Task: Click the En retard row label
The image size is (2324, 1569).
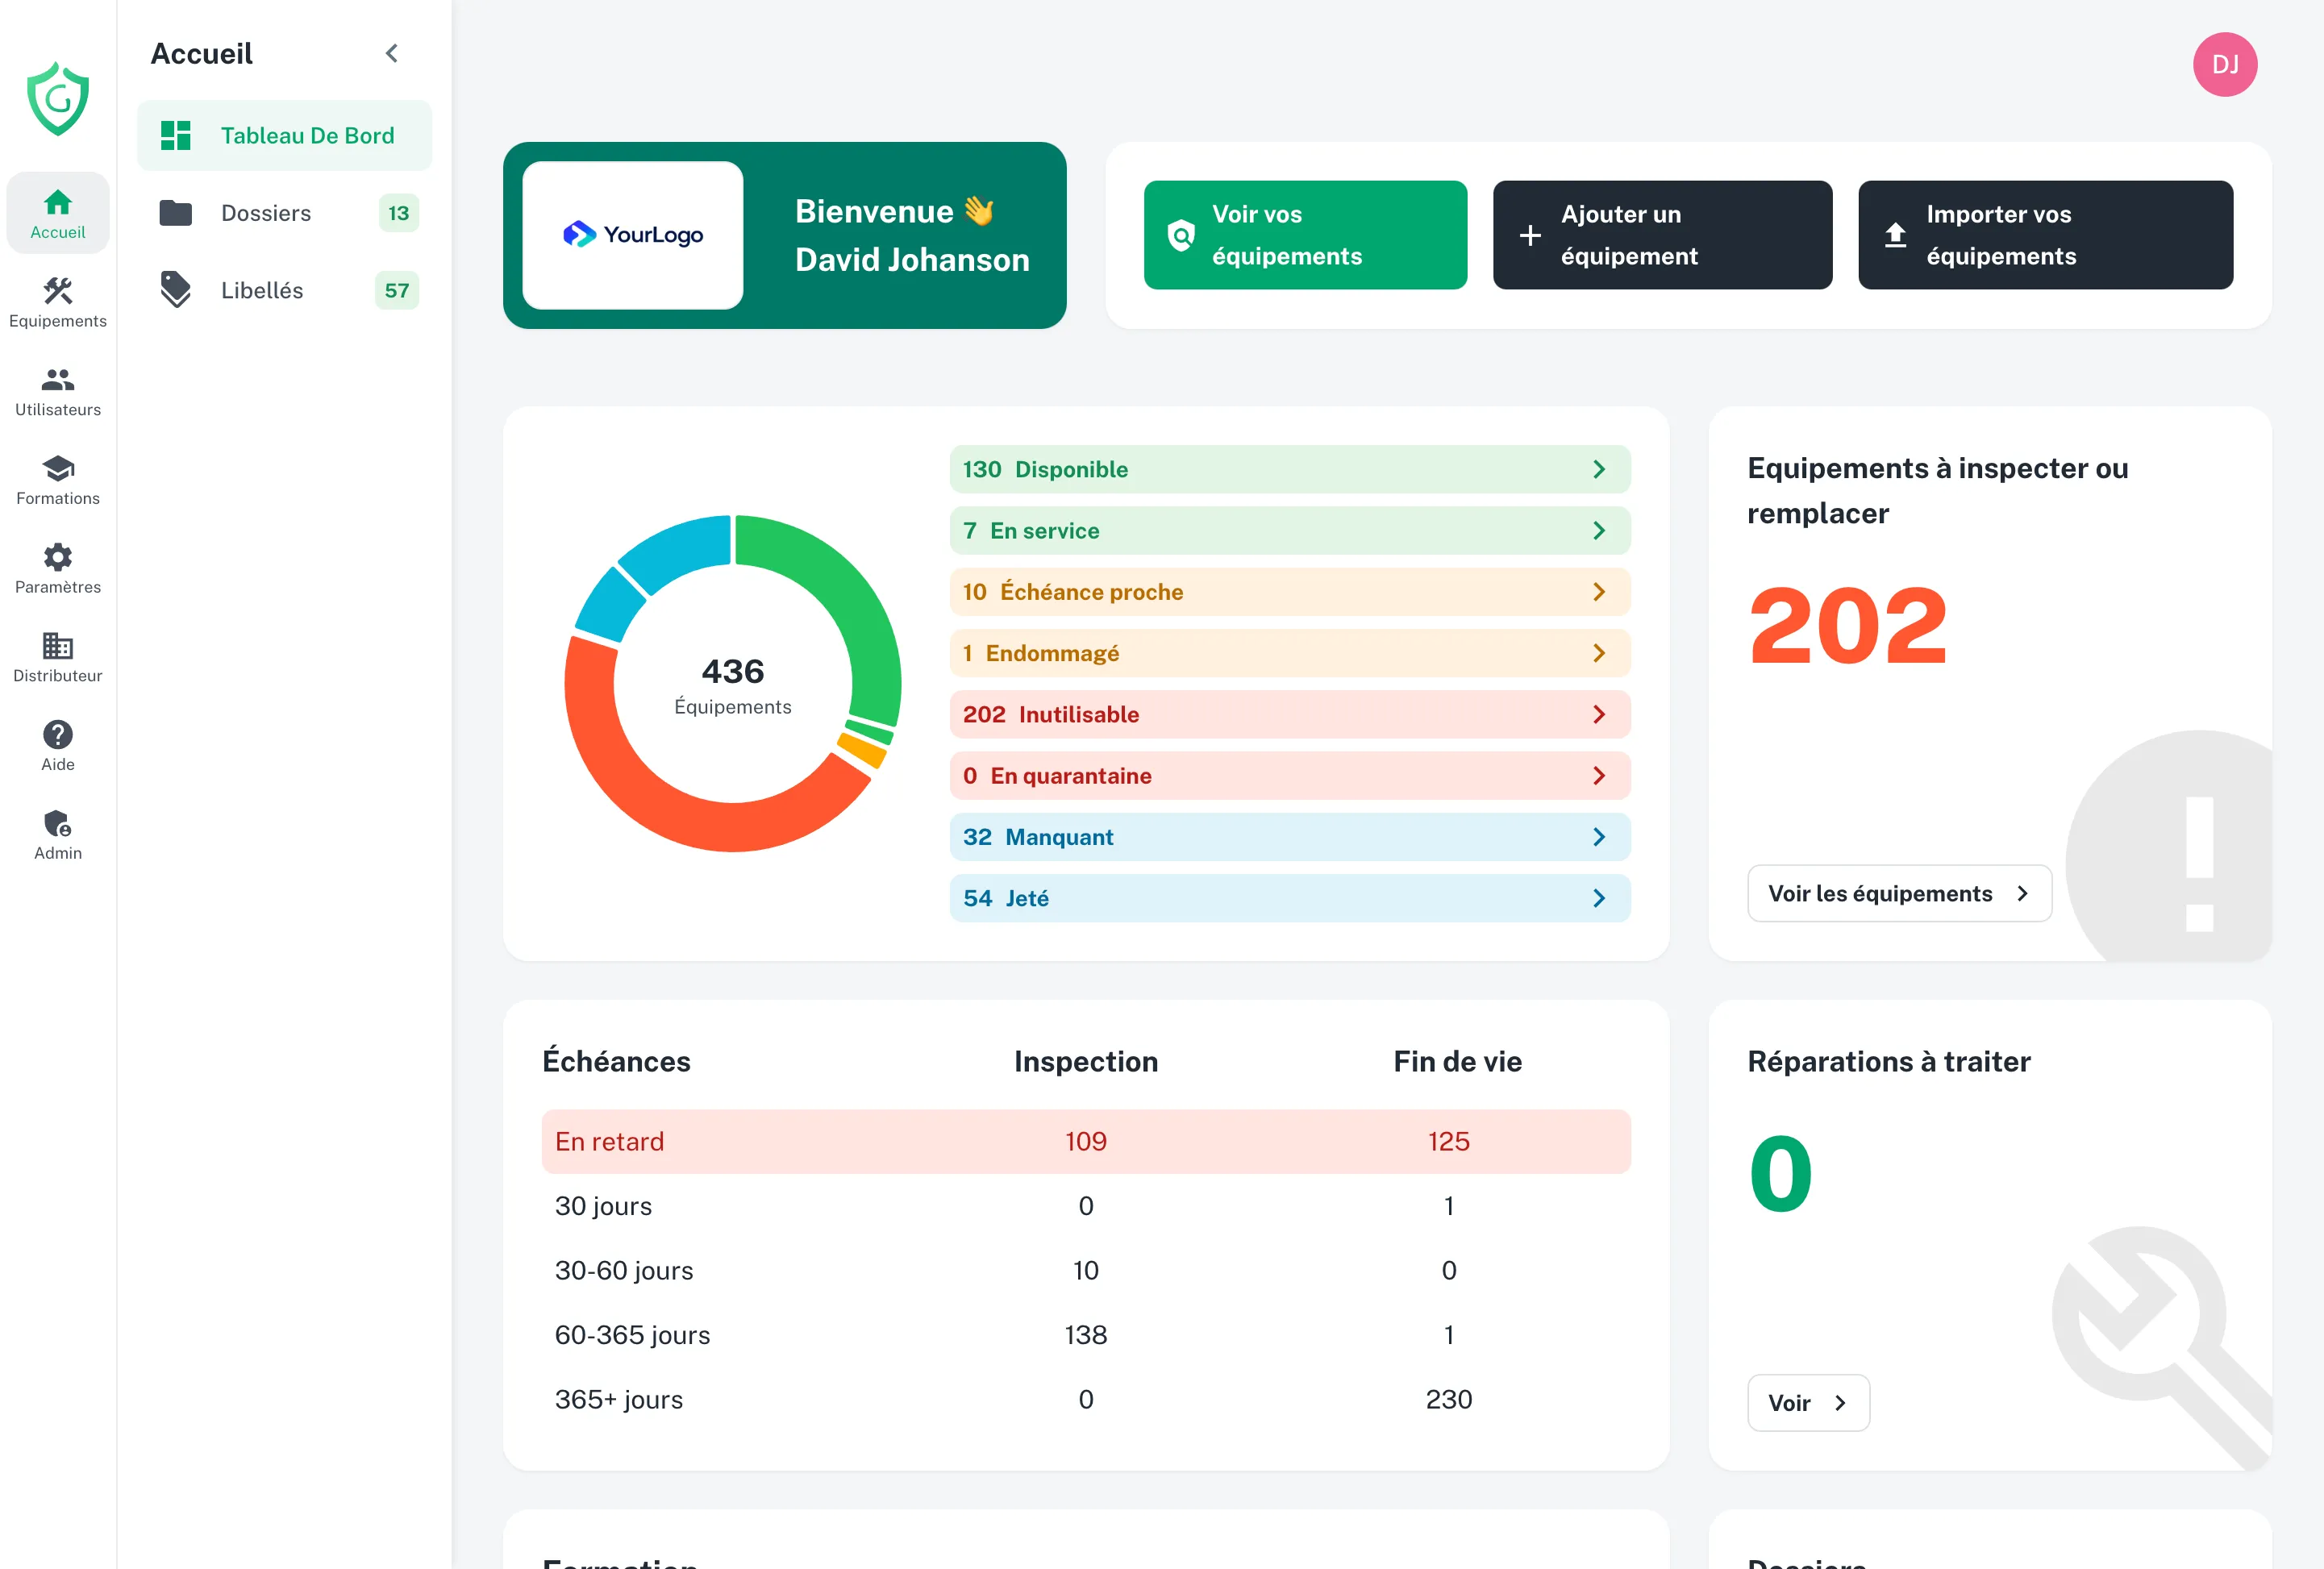Action: [609, 1142]
